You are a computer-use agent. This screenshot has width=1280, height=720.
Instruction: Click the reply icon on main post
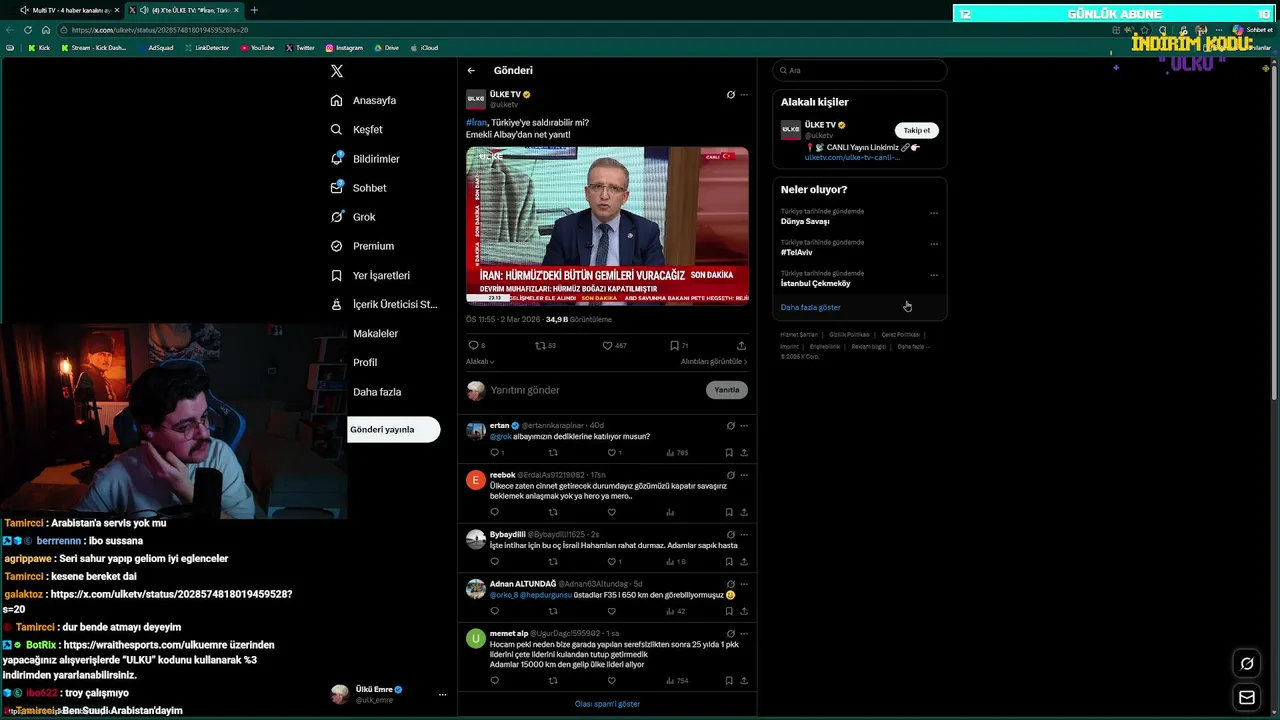[x=474, y=345]
